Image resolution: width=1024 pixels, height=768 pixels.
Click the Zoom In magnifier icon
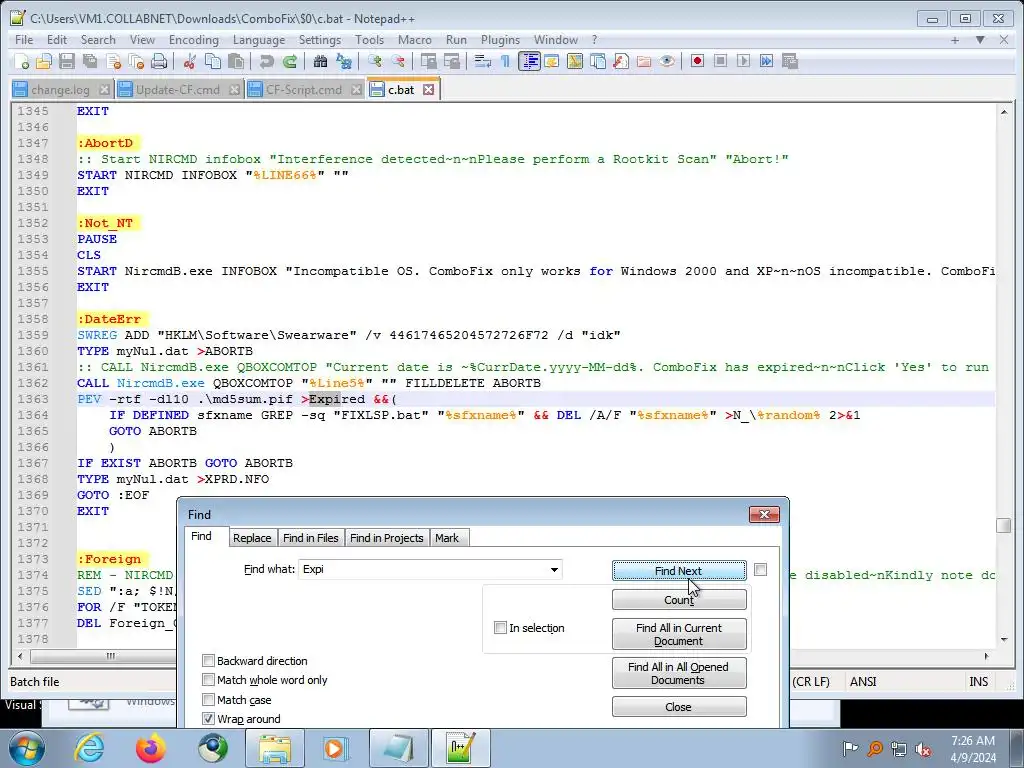(374, 61)
